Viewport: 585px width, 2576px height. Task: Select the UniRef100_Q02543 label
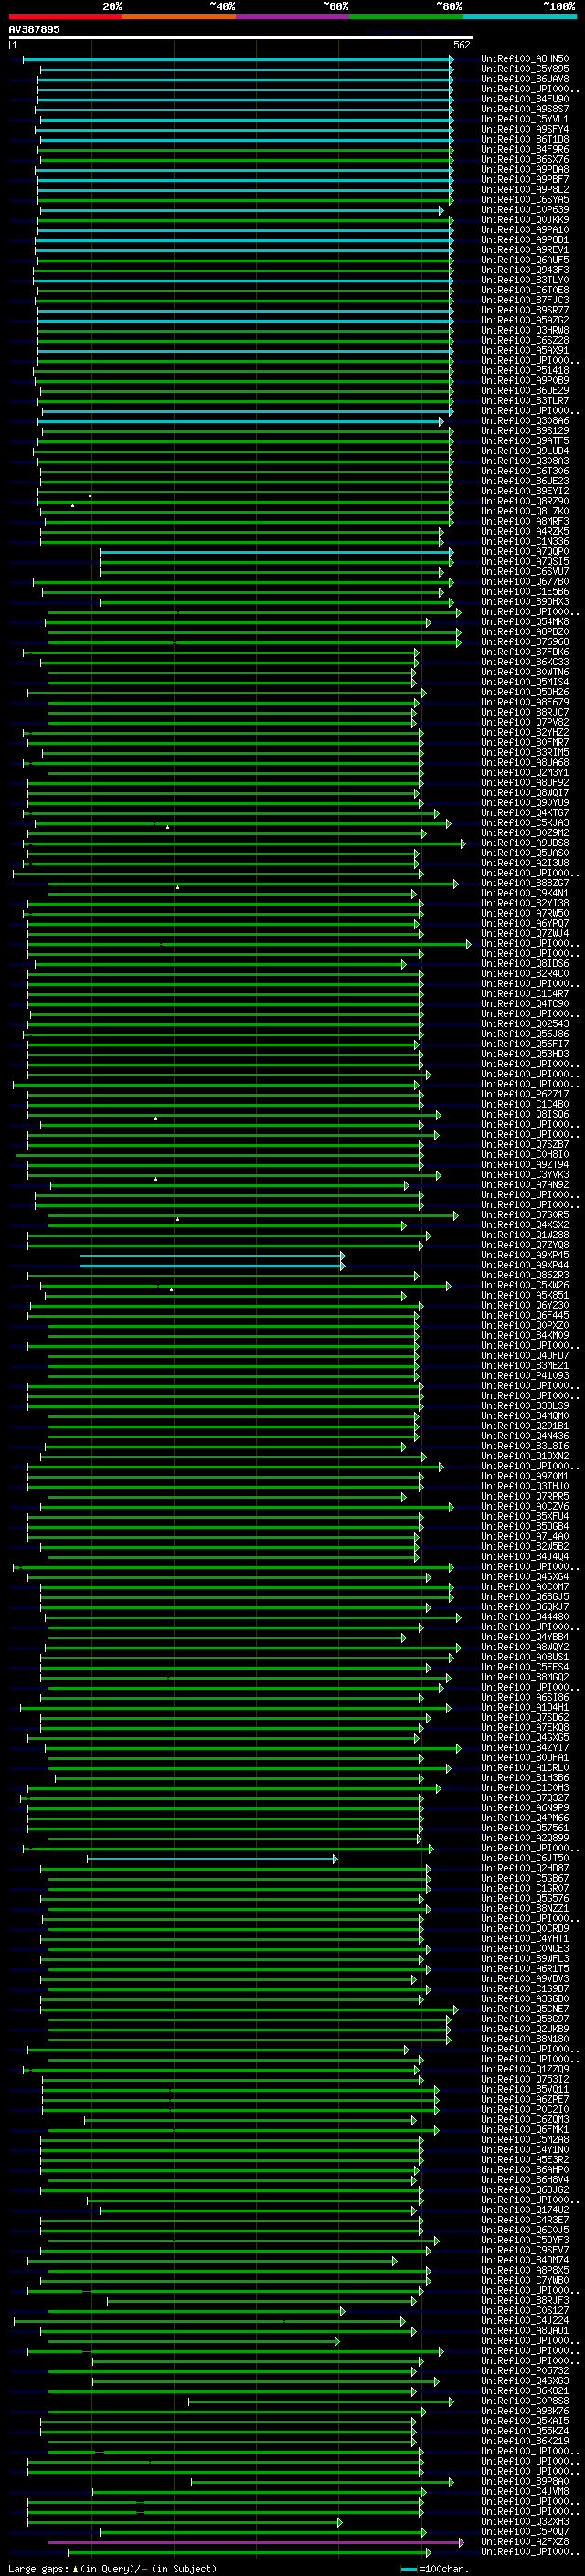[525, 1024]
